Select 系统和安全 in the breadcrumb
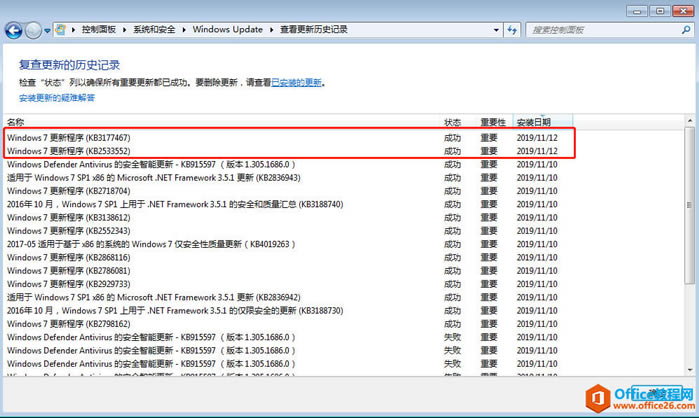The width and height of the screenshot is (699, 418). (x=154, y=29)
